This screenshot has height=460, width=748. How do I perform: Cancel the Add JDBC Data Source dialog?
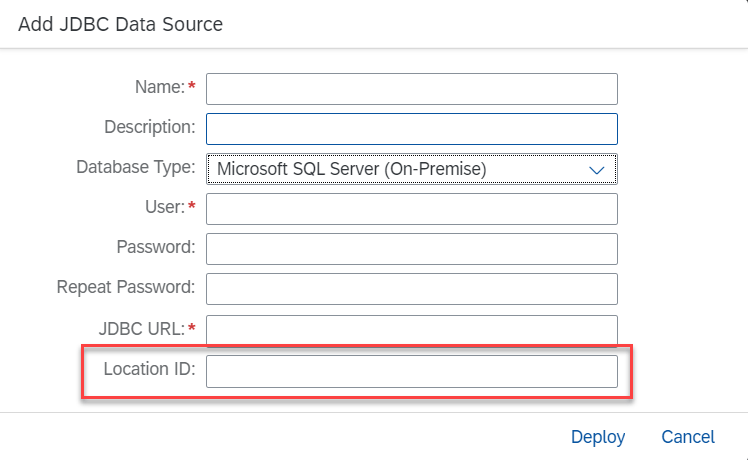click(688, 437)
